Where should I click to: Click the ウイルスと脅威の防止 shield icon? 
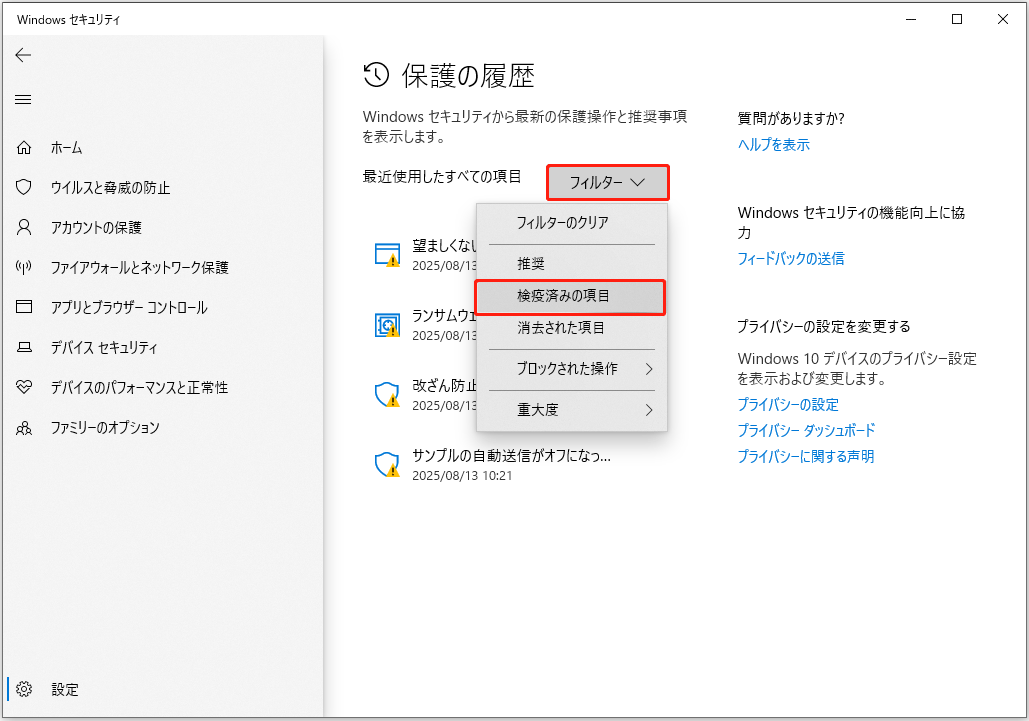click(x=25, y=188)
